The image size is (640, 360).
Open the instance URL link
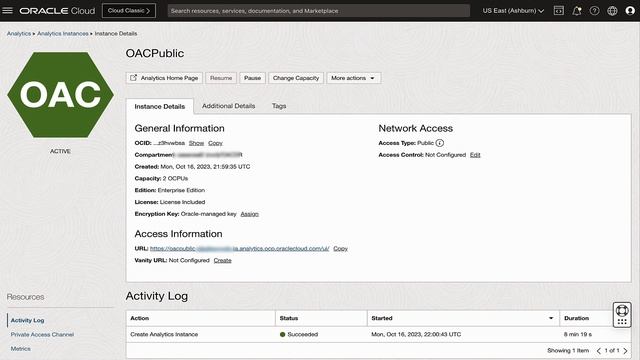240,248
